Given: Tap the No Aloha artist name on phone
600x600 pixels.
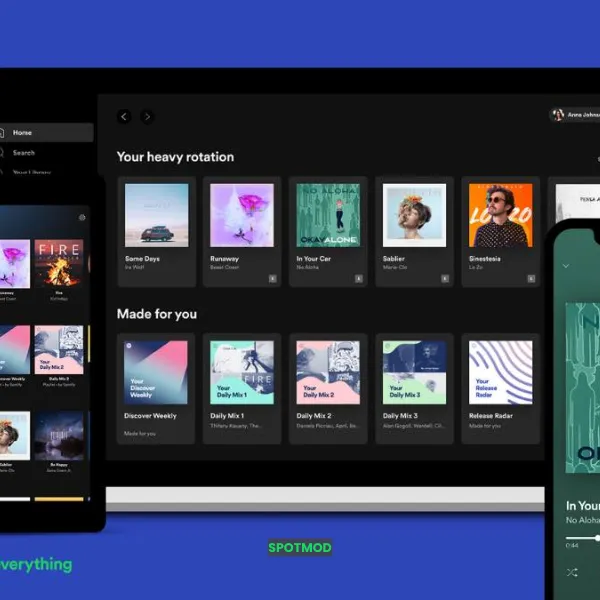Looking at the screenshot, I should point(583,520).
